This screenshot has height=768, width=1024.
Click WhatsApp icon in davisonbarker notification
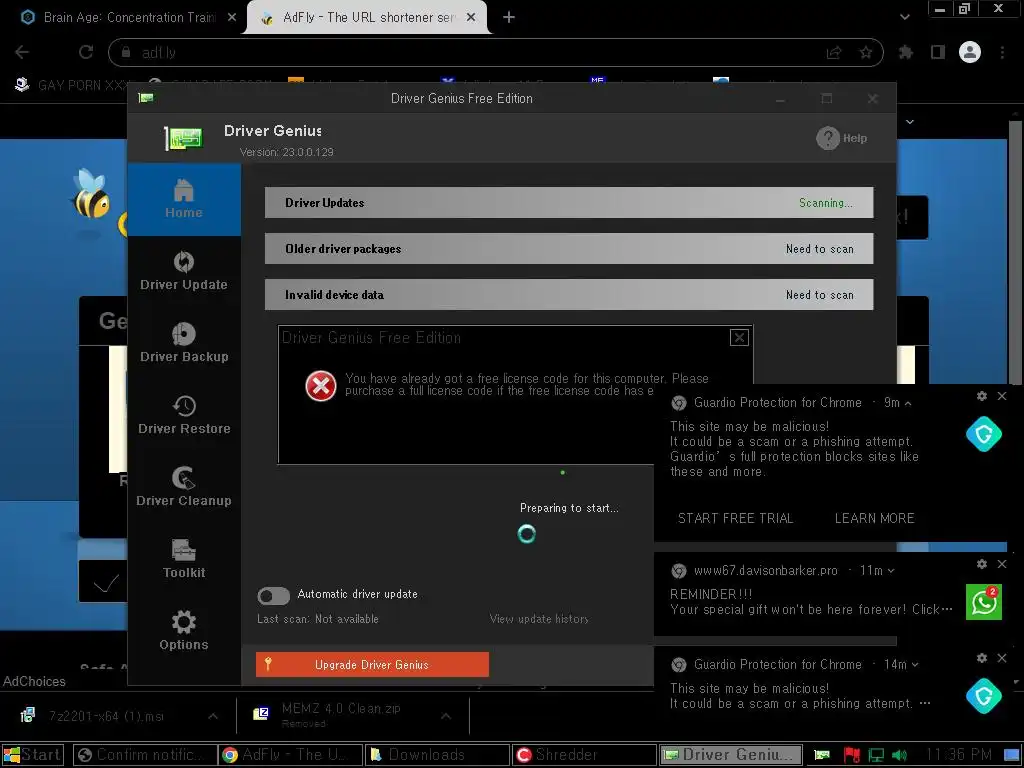(x=984, y=601)
